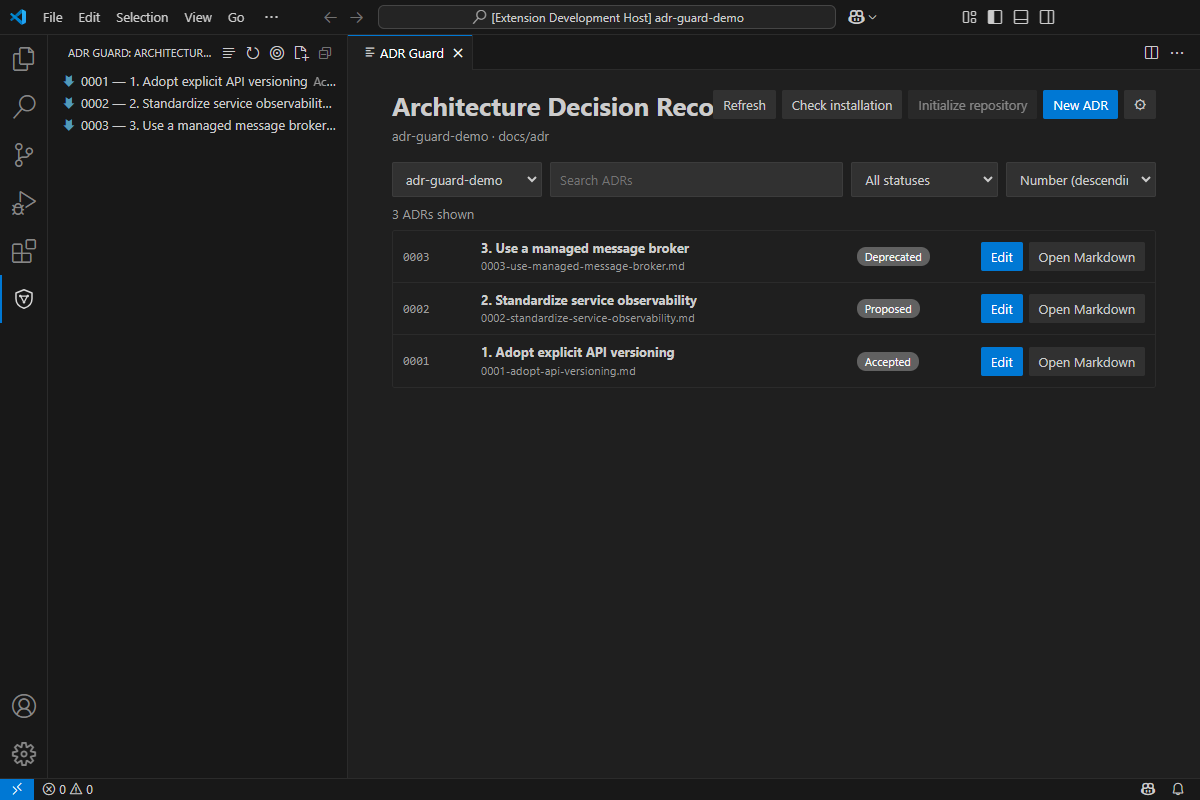Select the ADR Guard shield icon in activity bar
This screenshot has width=1200, height=800.
24,299
